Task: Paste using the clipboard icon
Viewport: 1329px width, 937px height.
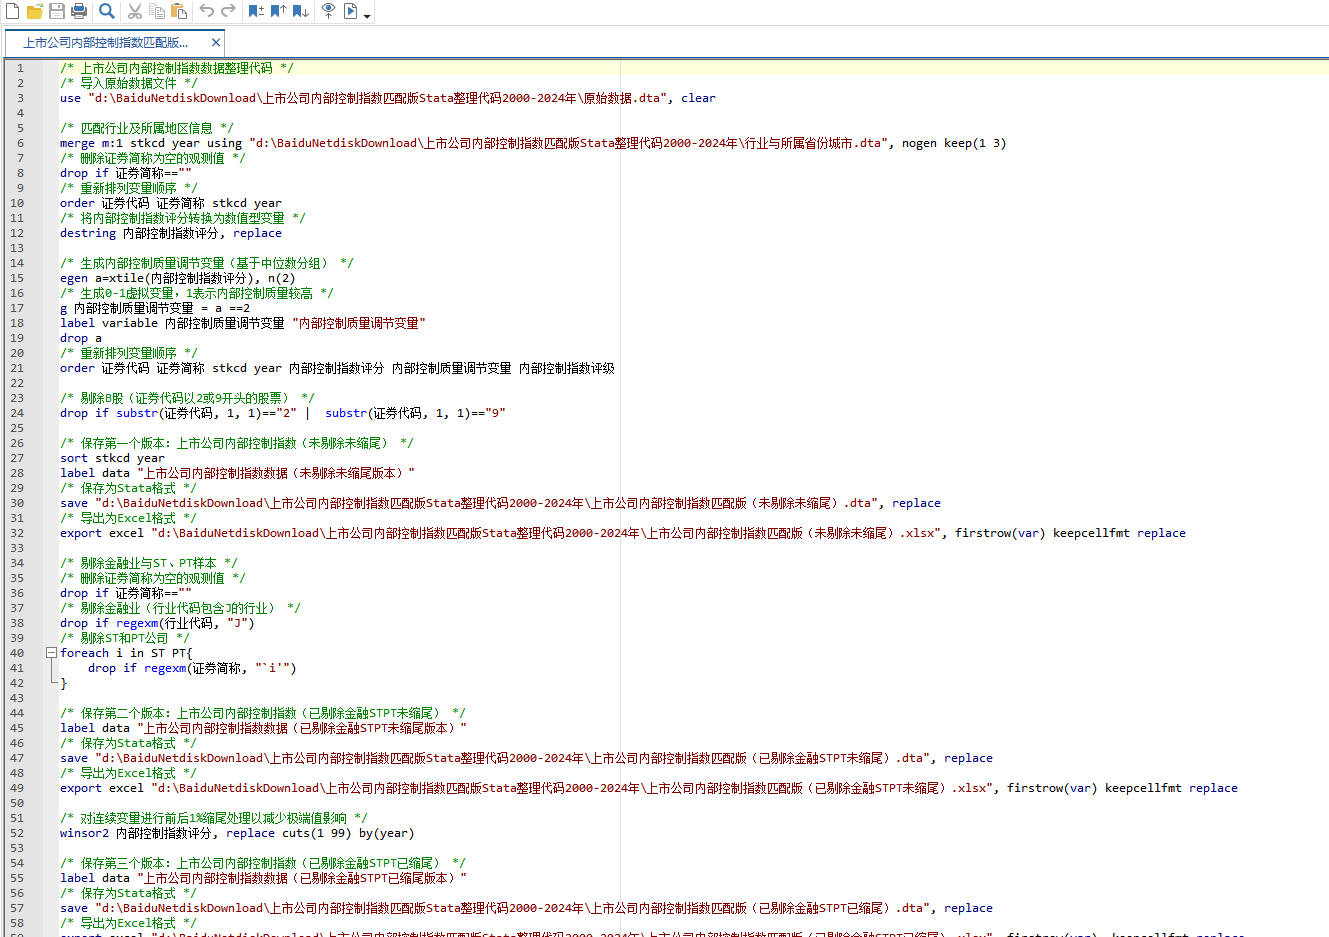Action: (x=179, y=11)
